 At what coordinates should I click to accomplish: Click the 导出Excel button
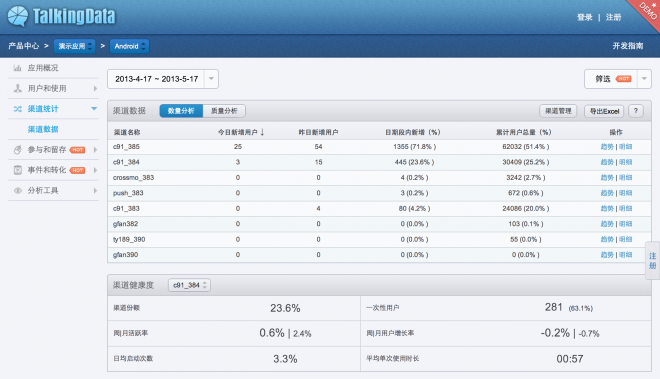point(604,111)
